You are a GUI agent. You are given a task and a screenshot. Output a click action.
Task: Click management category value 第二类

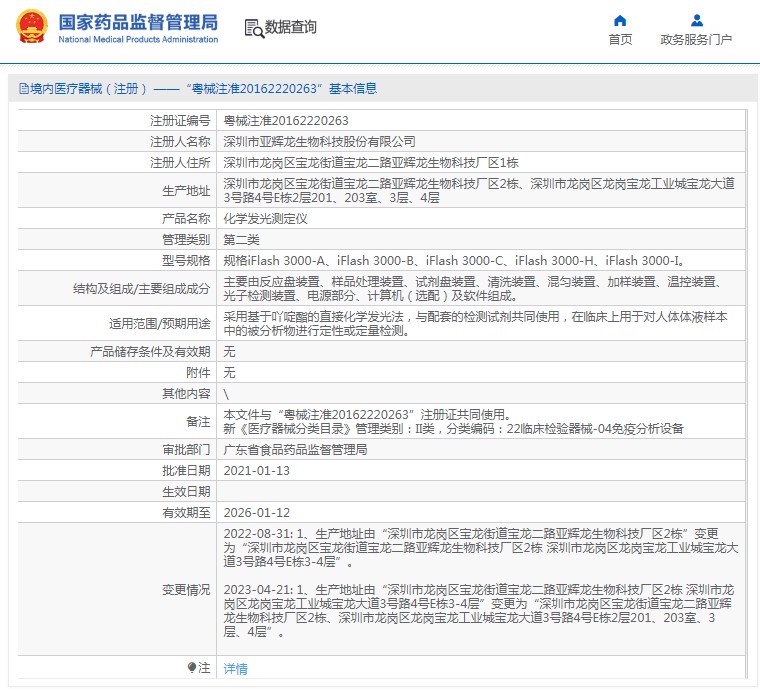click(x=241, y=239)
